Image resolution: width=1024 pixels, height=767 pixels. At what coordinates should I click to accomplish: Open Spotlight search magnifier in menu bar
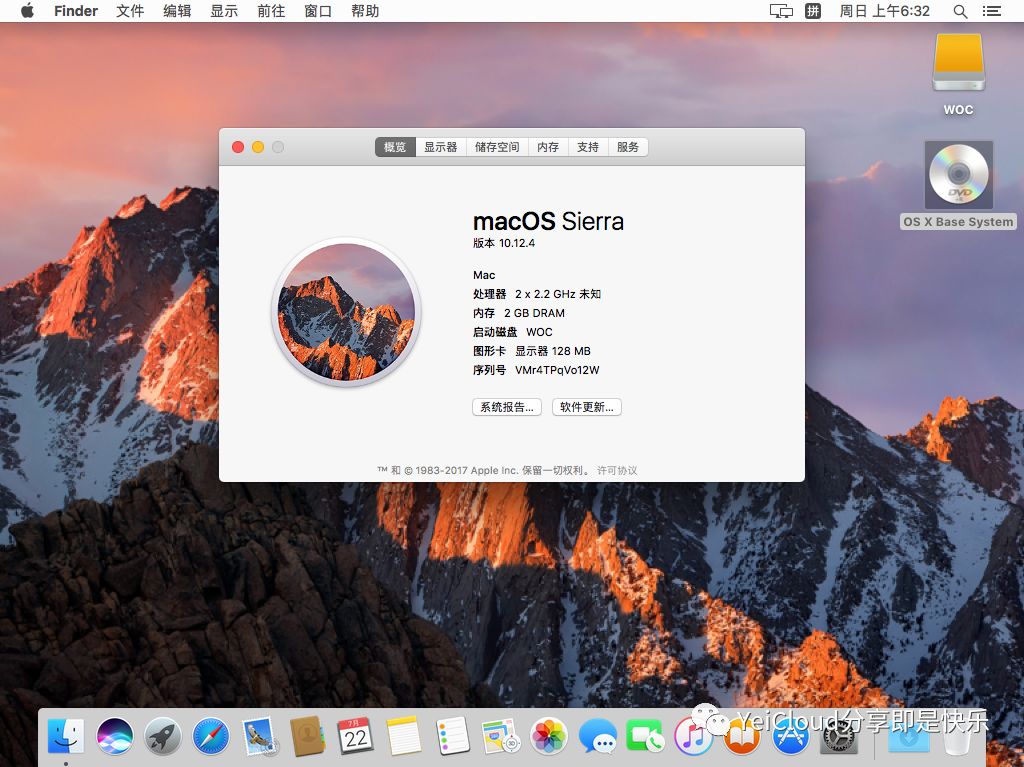coord(960,11)
